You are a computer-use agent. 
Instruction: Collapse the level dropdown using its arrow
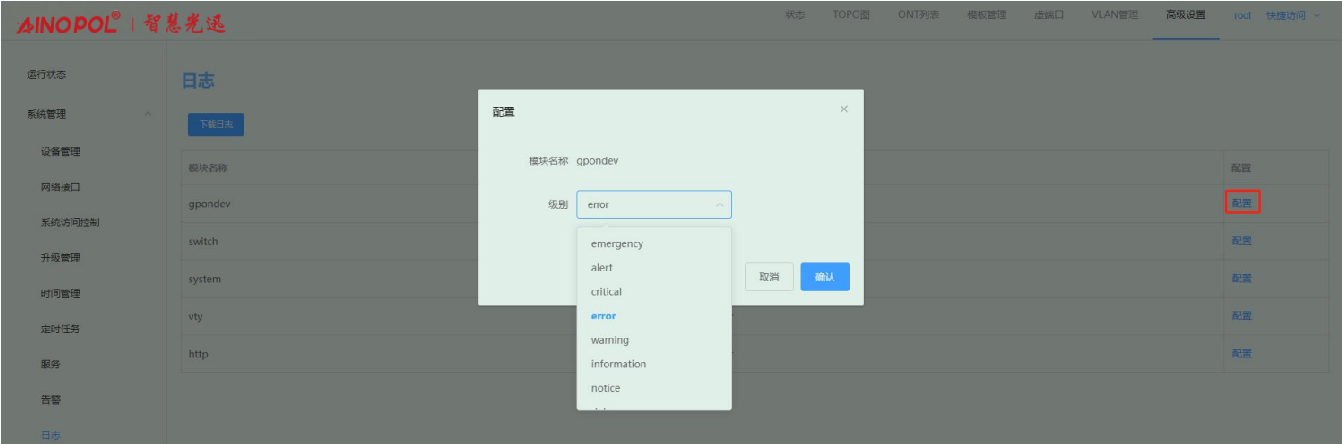718,205
